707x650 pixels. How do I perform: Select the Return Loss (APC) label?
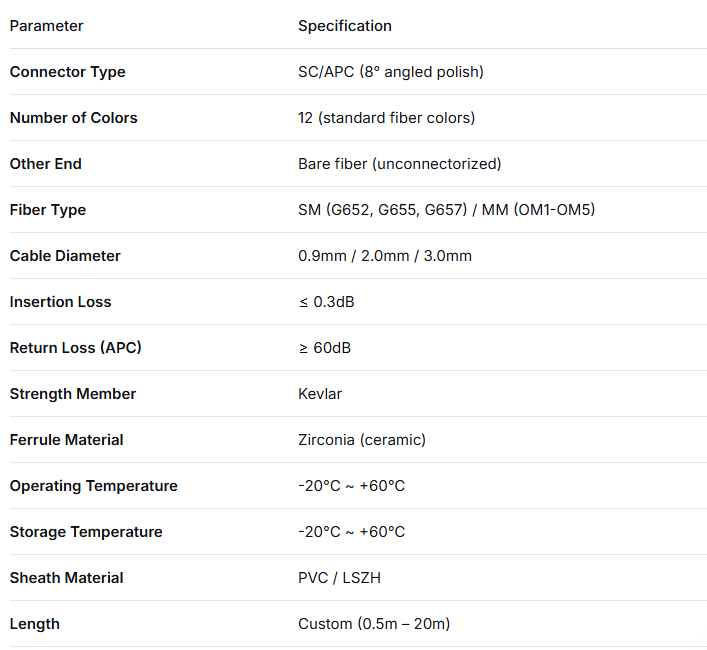pos(76,348)
